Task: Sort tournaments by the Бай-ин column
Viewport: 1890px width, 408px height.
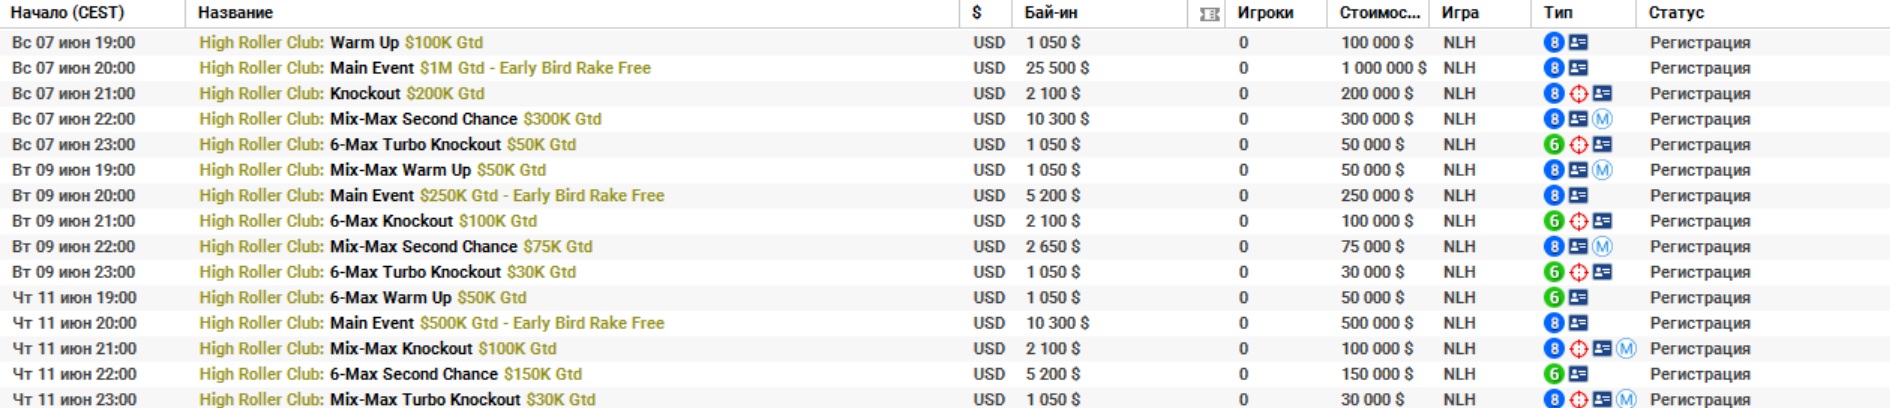Action: pyautogui.click(x=1051, y=13)
